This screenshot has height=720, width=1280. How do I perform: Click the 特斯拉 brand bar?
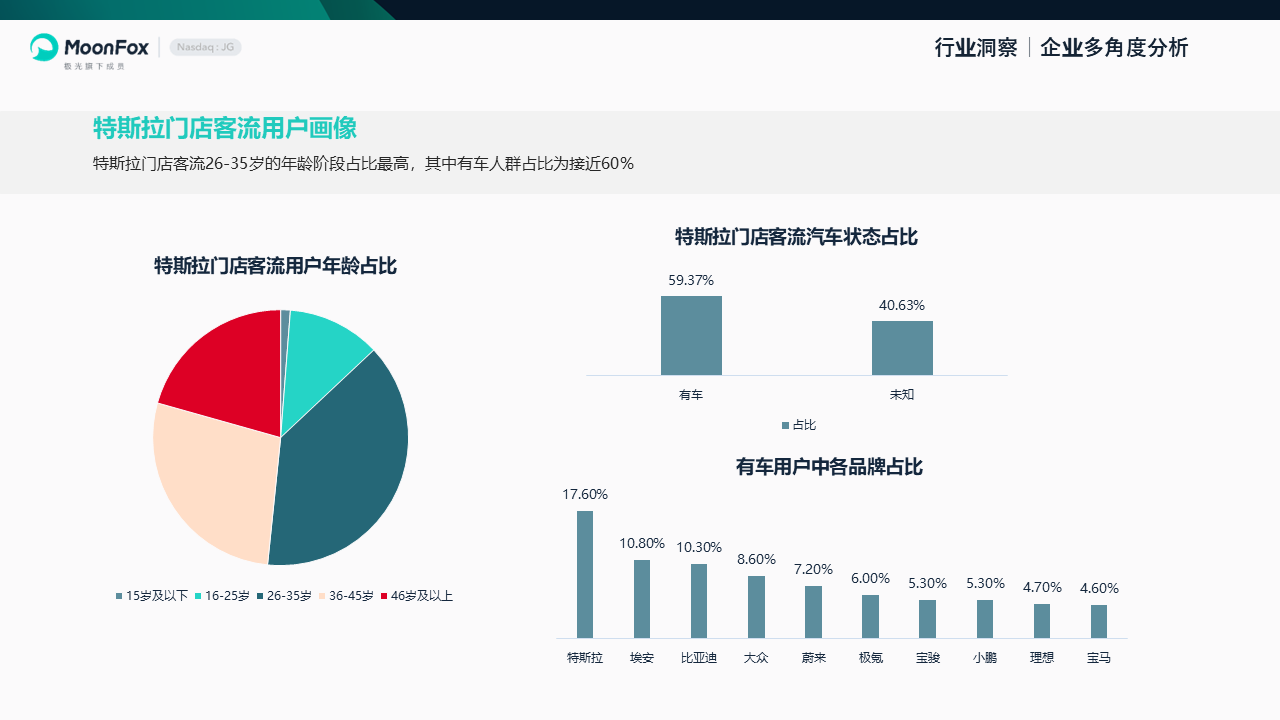tap(585, 574)
